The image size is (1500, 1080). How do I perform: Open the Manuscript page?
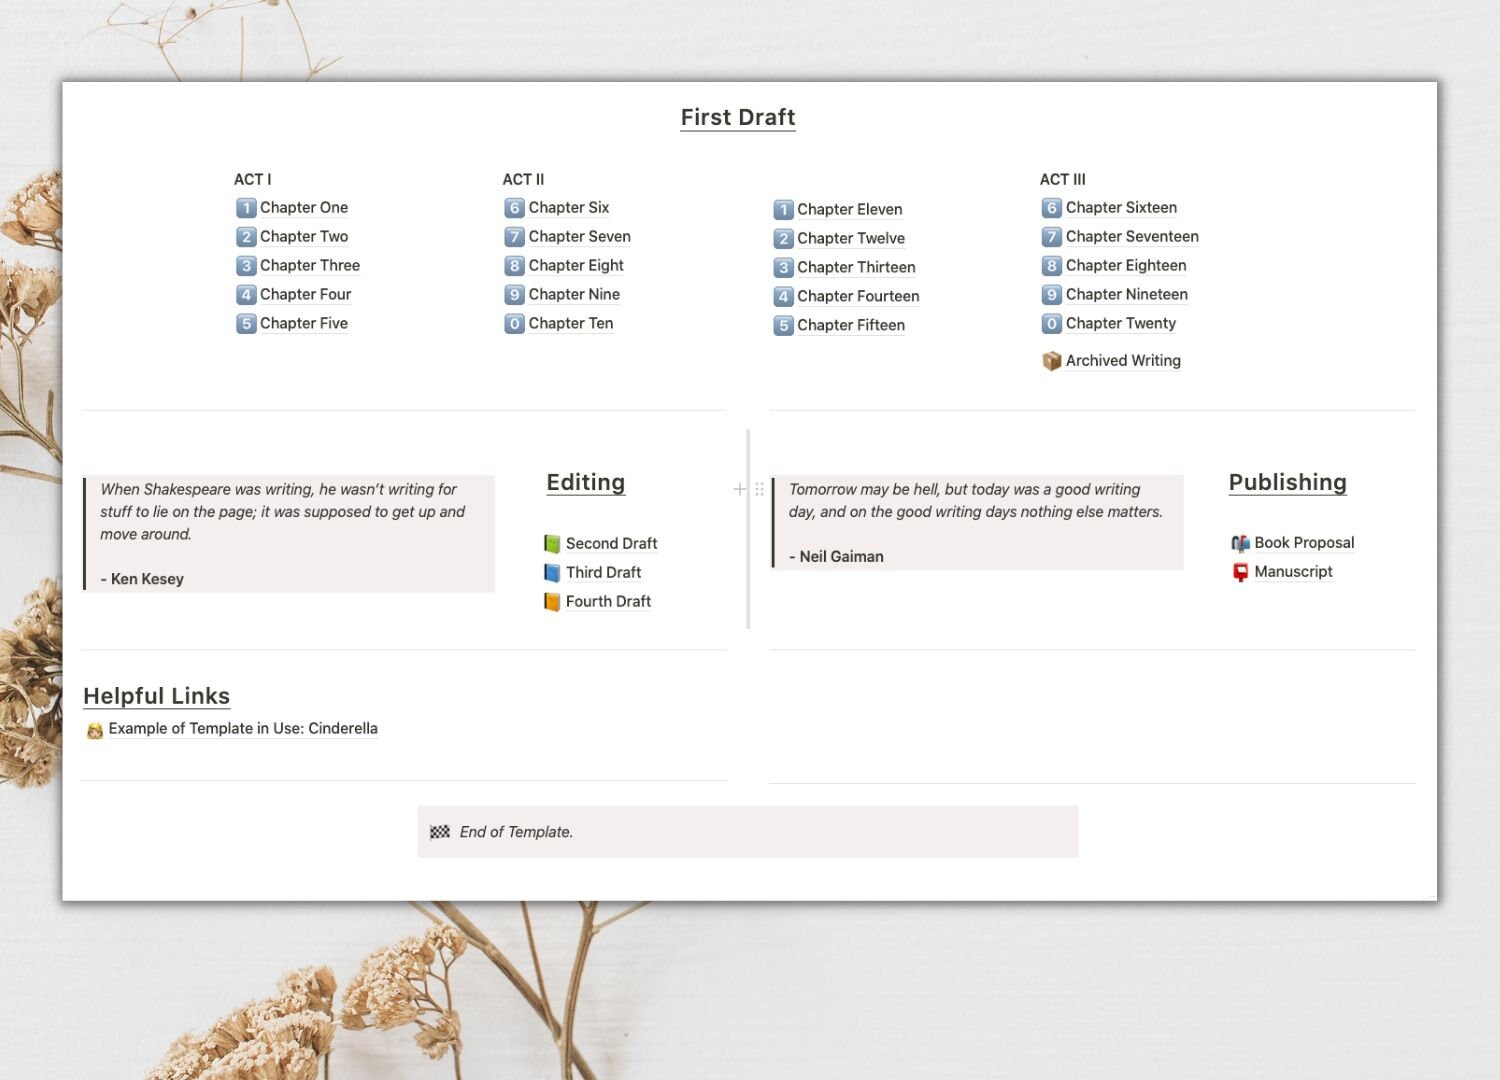point(1293,571)
